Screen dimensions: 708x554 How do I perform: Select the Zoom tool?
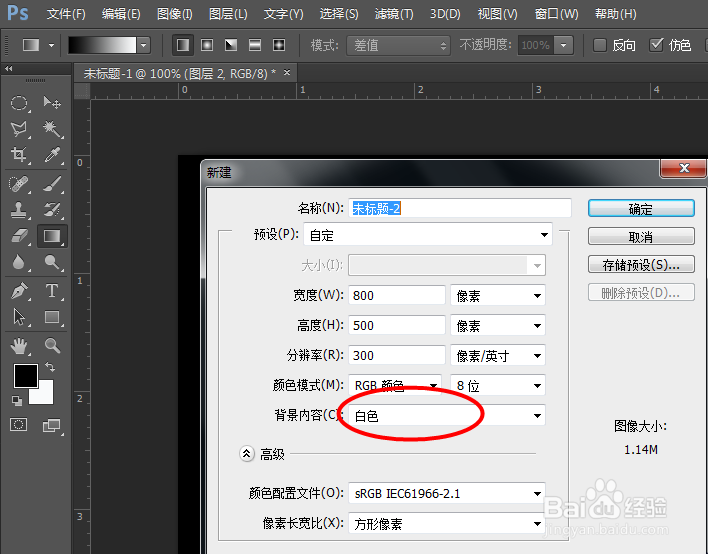pos(52,346)
